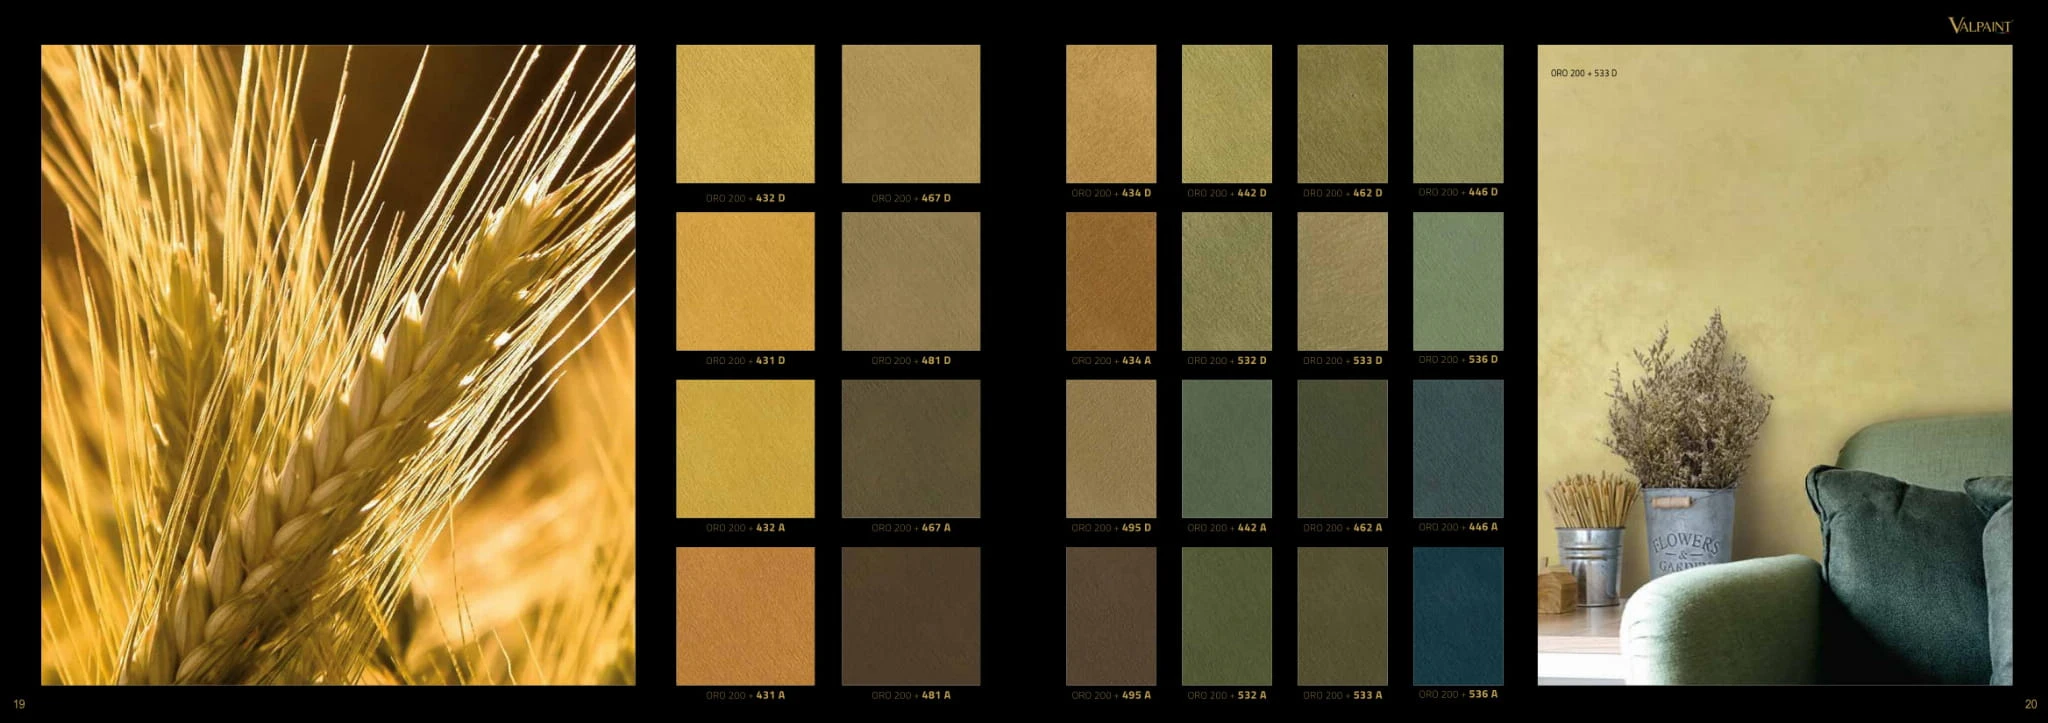Select the ORO 200 + 442 D swatch
2048x723 pixels.
[1226, 114]
